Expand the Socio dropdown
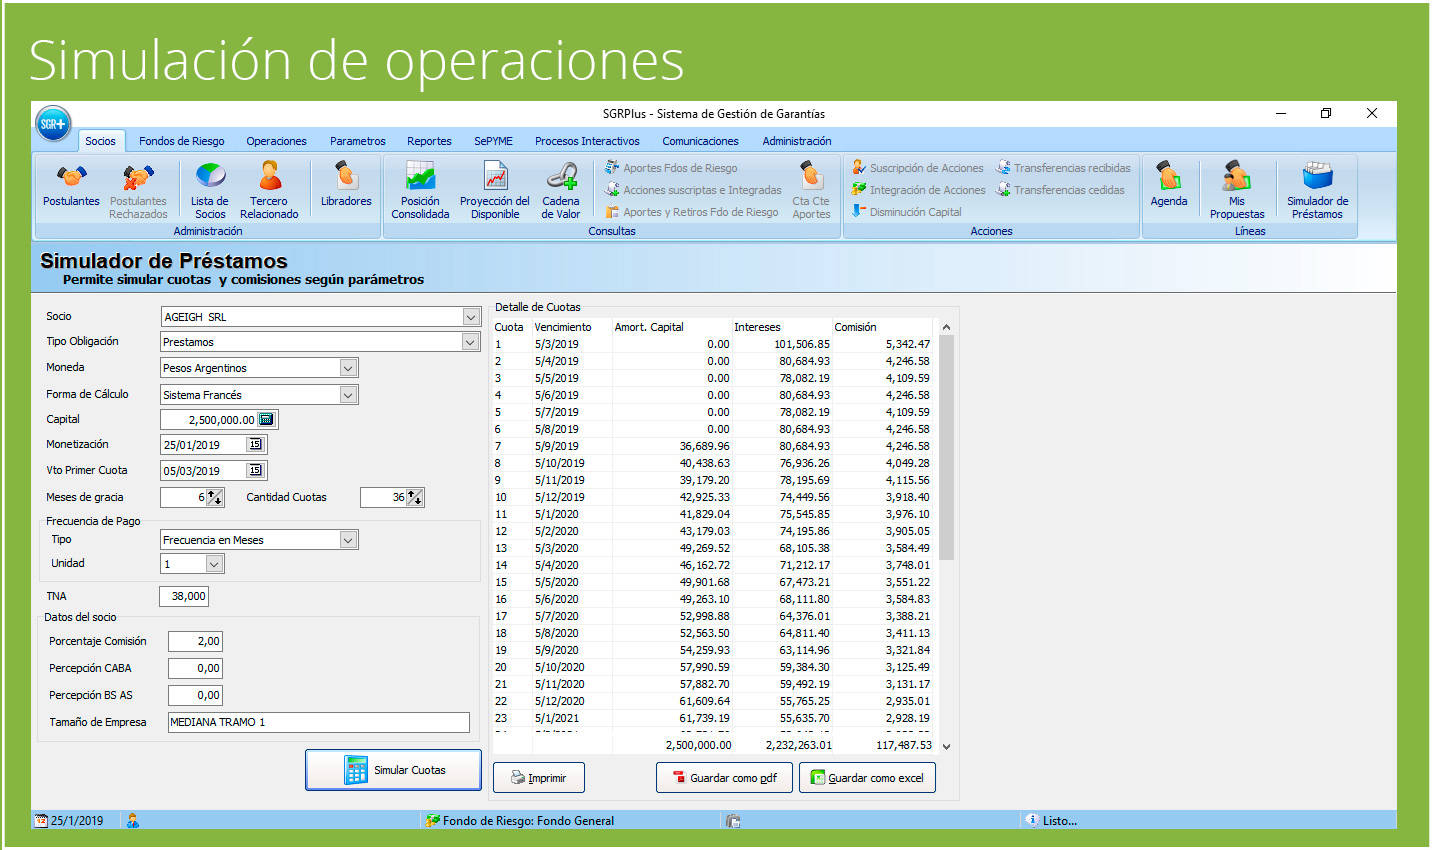Screen dimensions: 1432x850 point(471,317)
